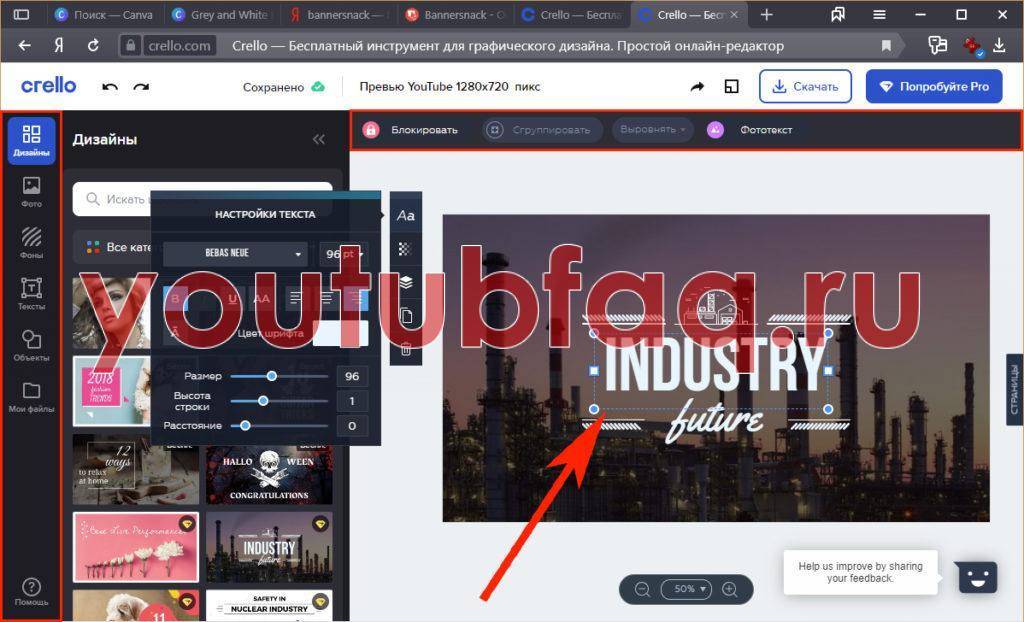
Task: Open the Фоны backgrounds section
Action: coord(31,243)
